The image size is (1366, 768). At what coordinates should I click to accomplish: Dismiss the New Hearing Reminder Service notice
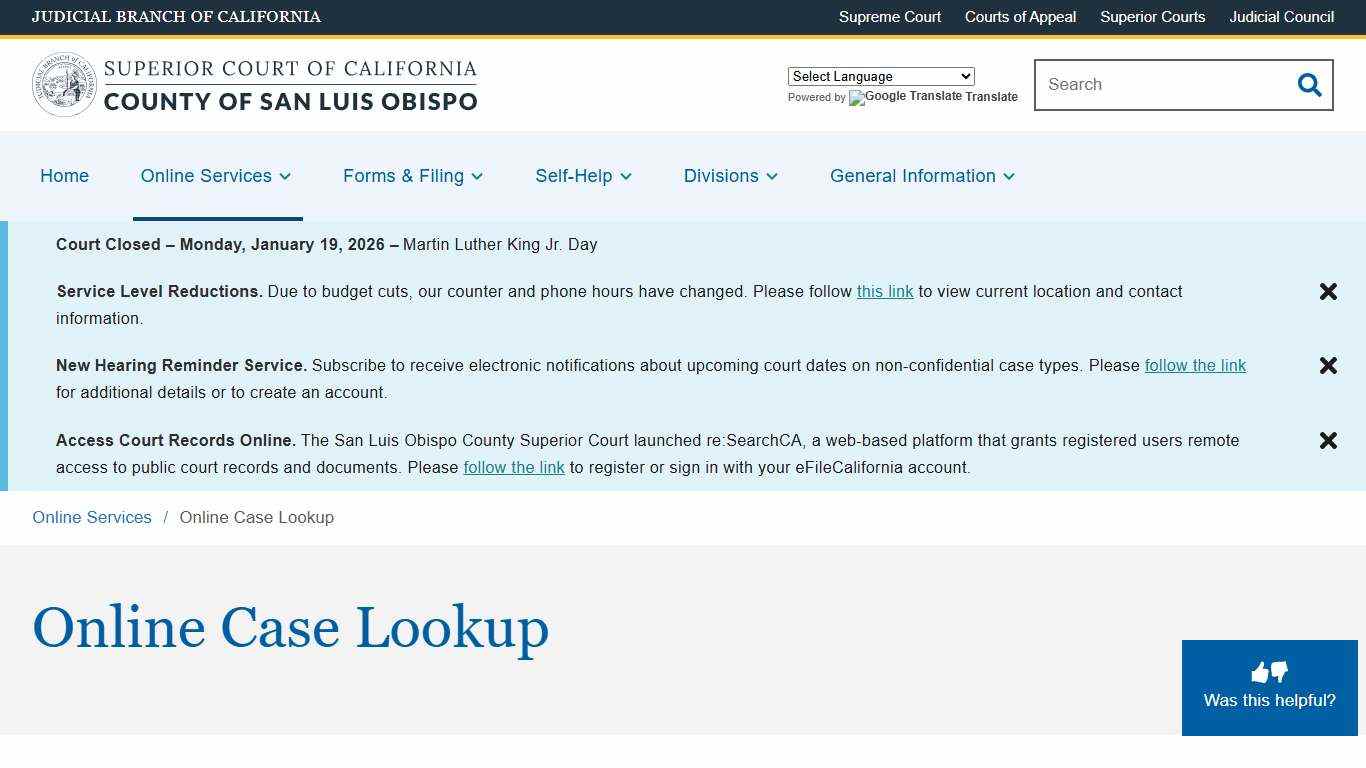coord(1328,365)
